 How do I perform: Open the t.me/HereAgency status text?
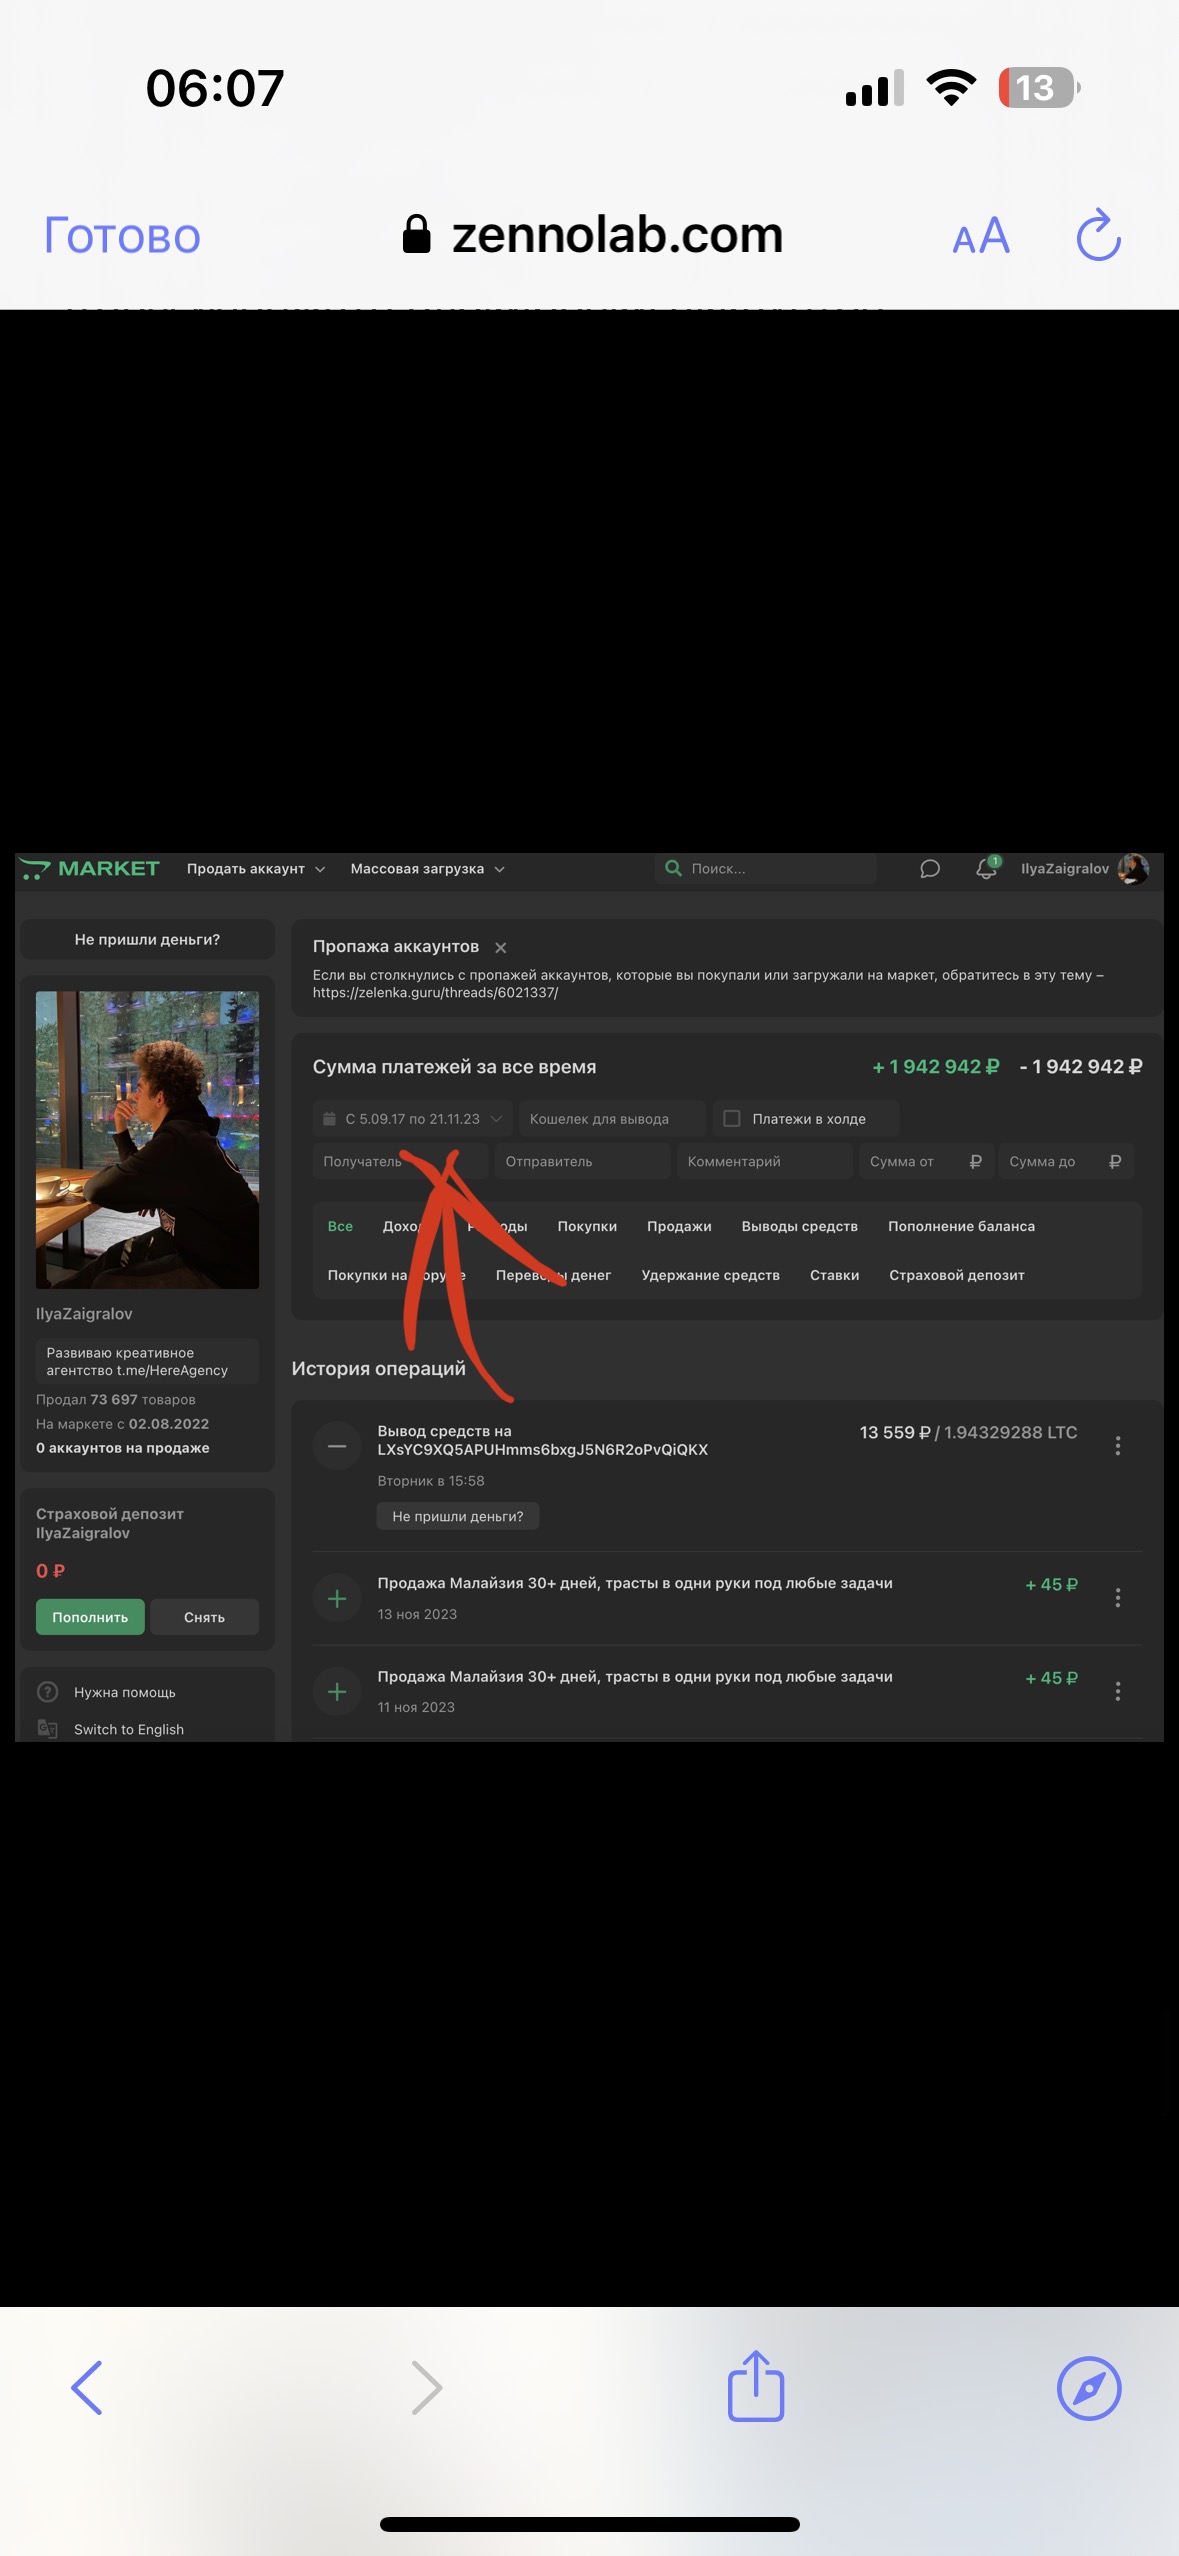coord(147,1361)
